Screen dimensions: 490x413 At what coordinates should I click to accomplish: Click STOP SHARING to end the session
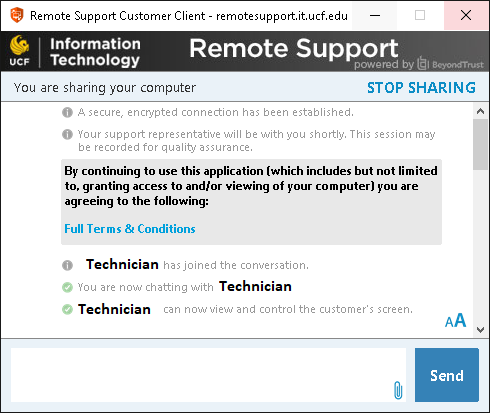421,88
